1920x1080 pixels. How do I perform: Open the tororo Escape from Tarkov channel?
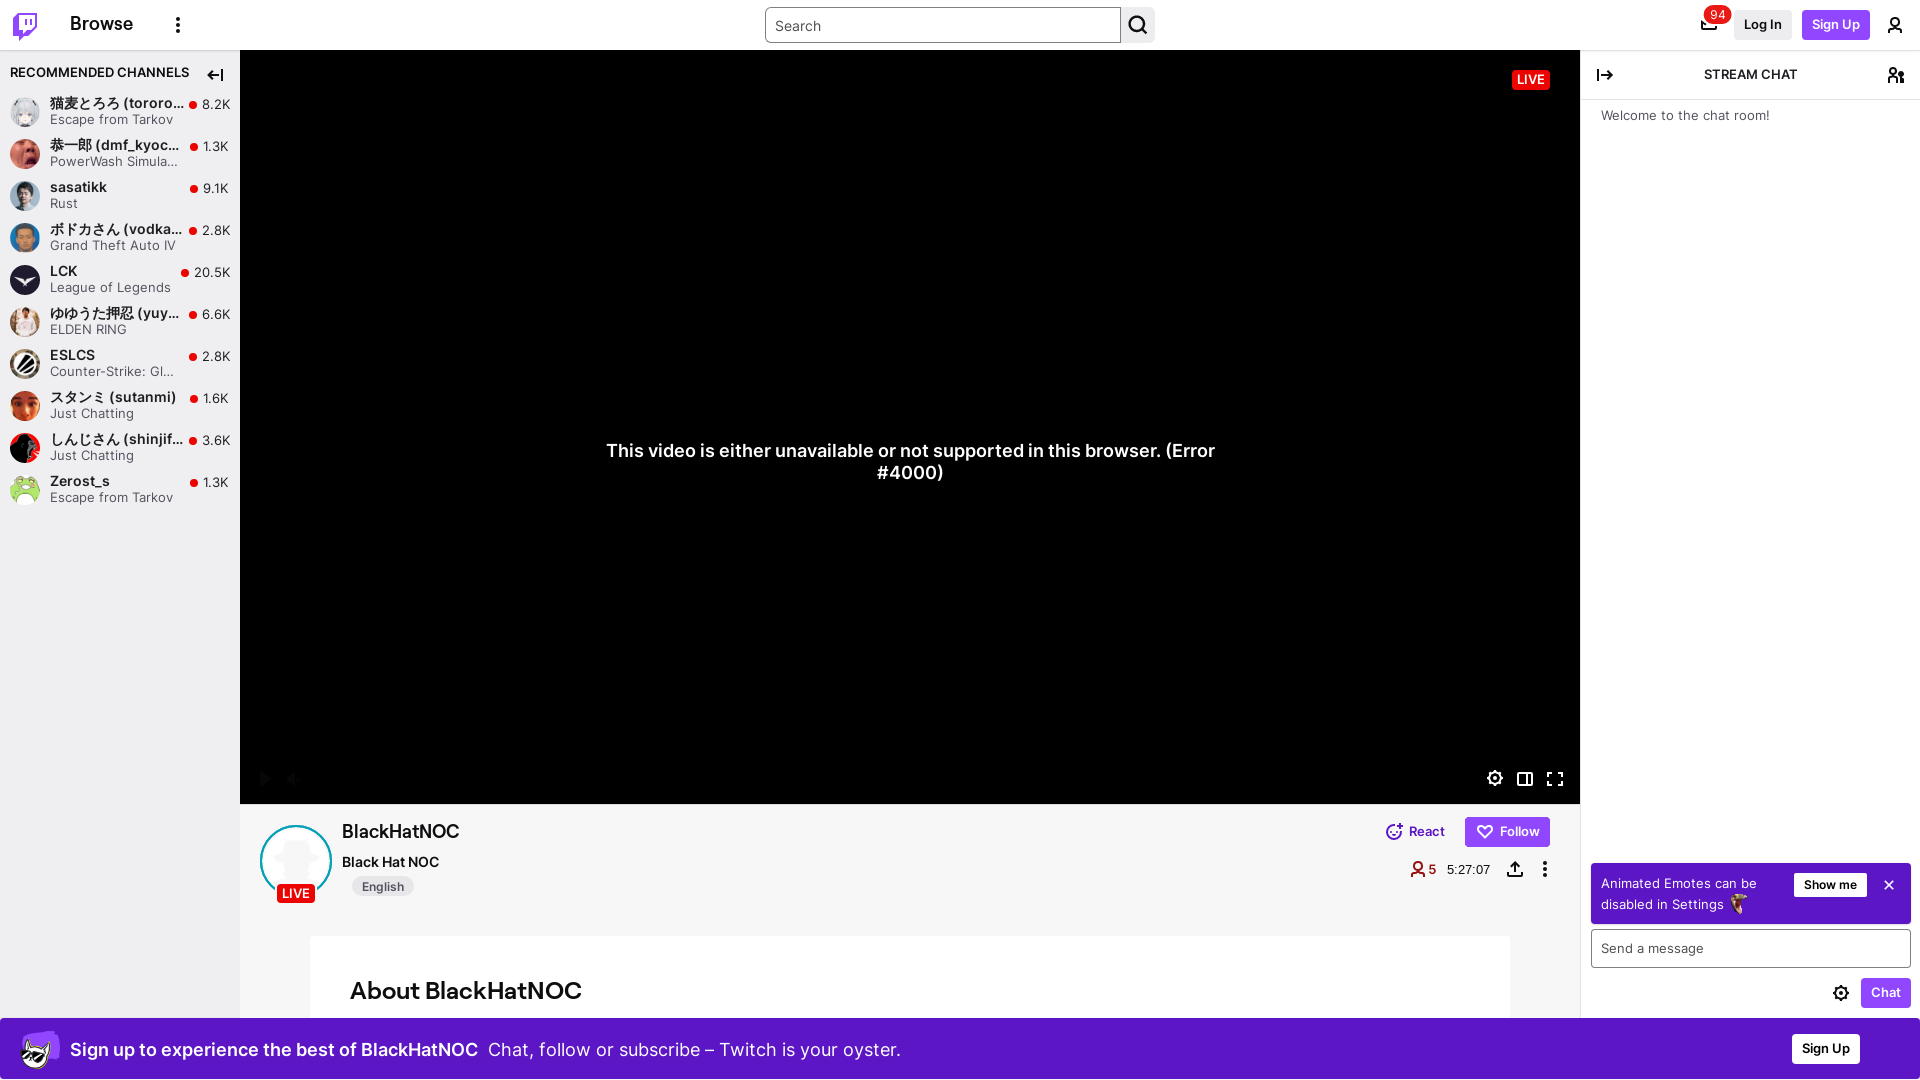point(120,111)
